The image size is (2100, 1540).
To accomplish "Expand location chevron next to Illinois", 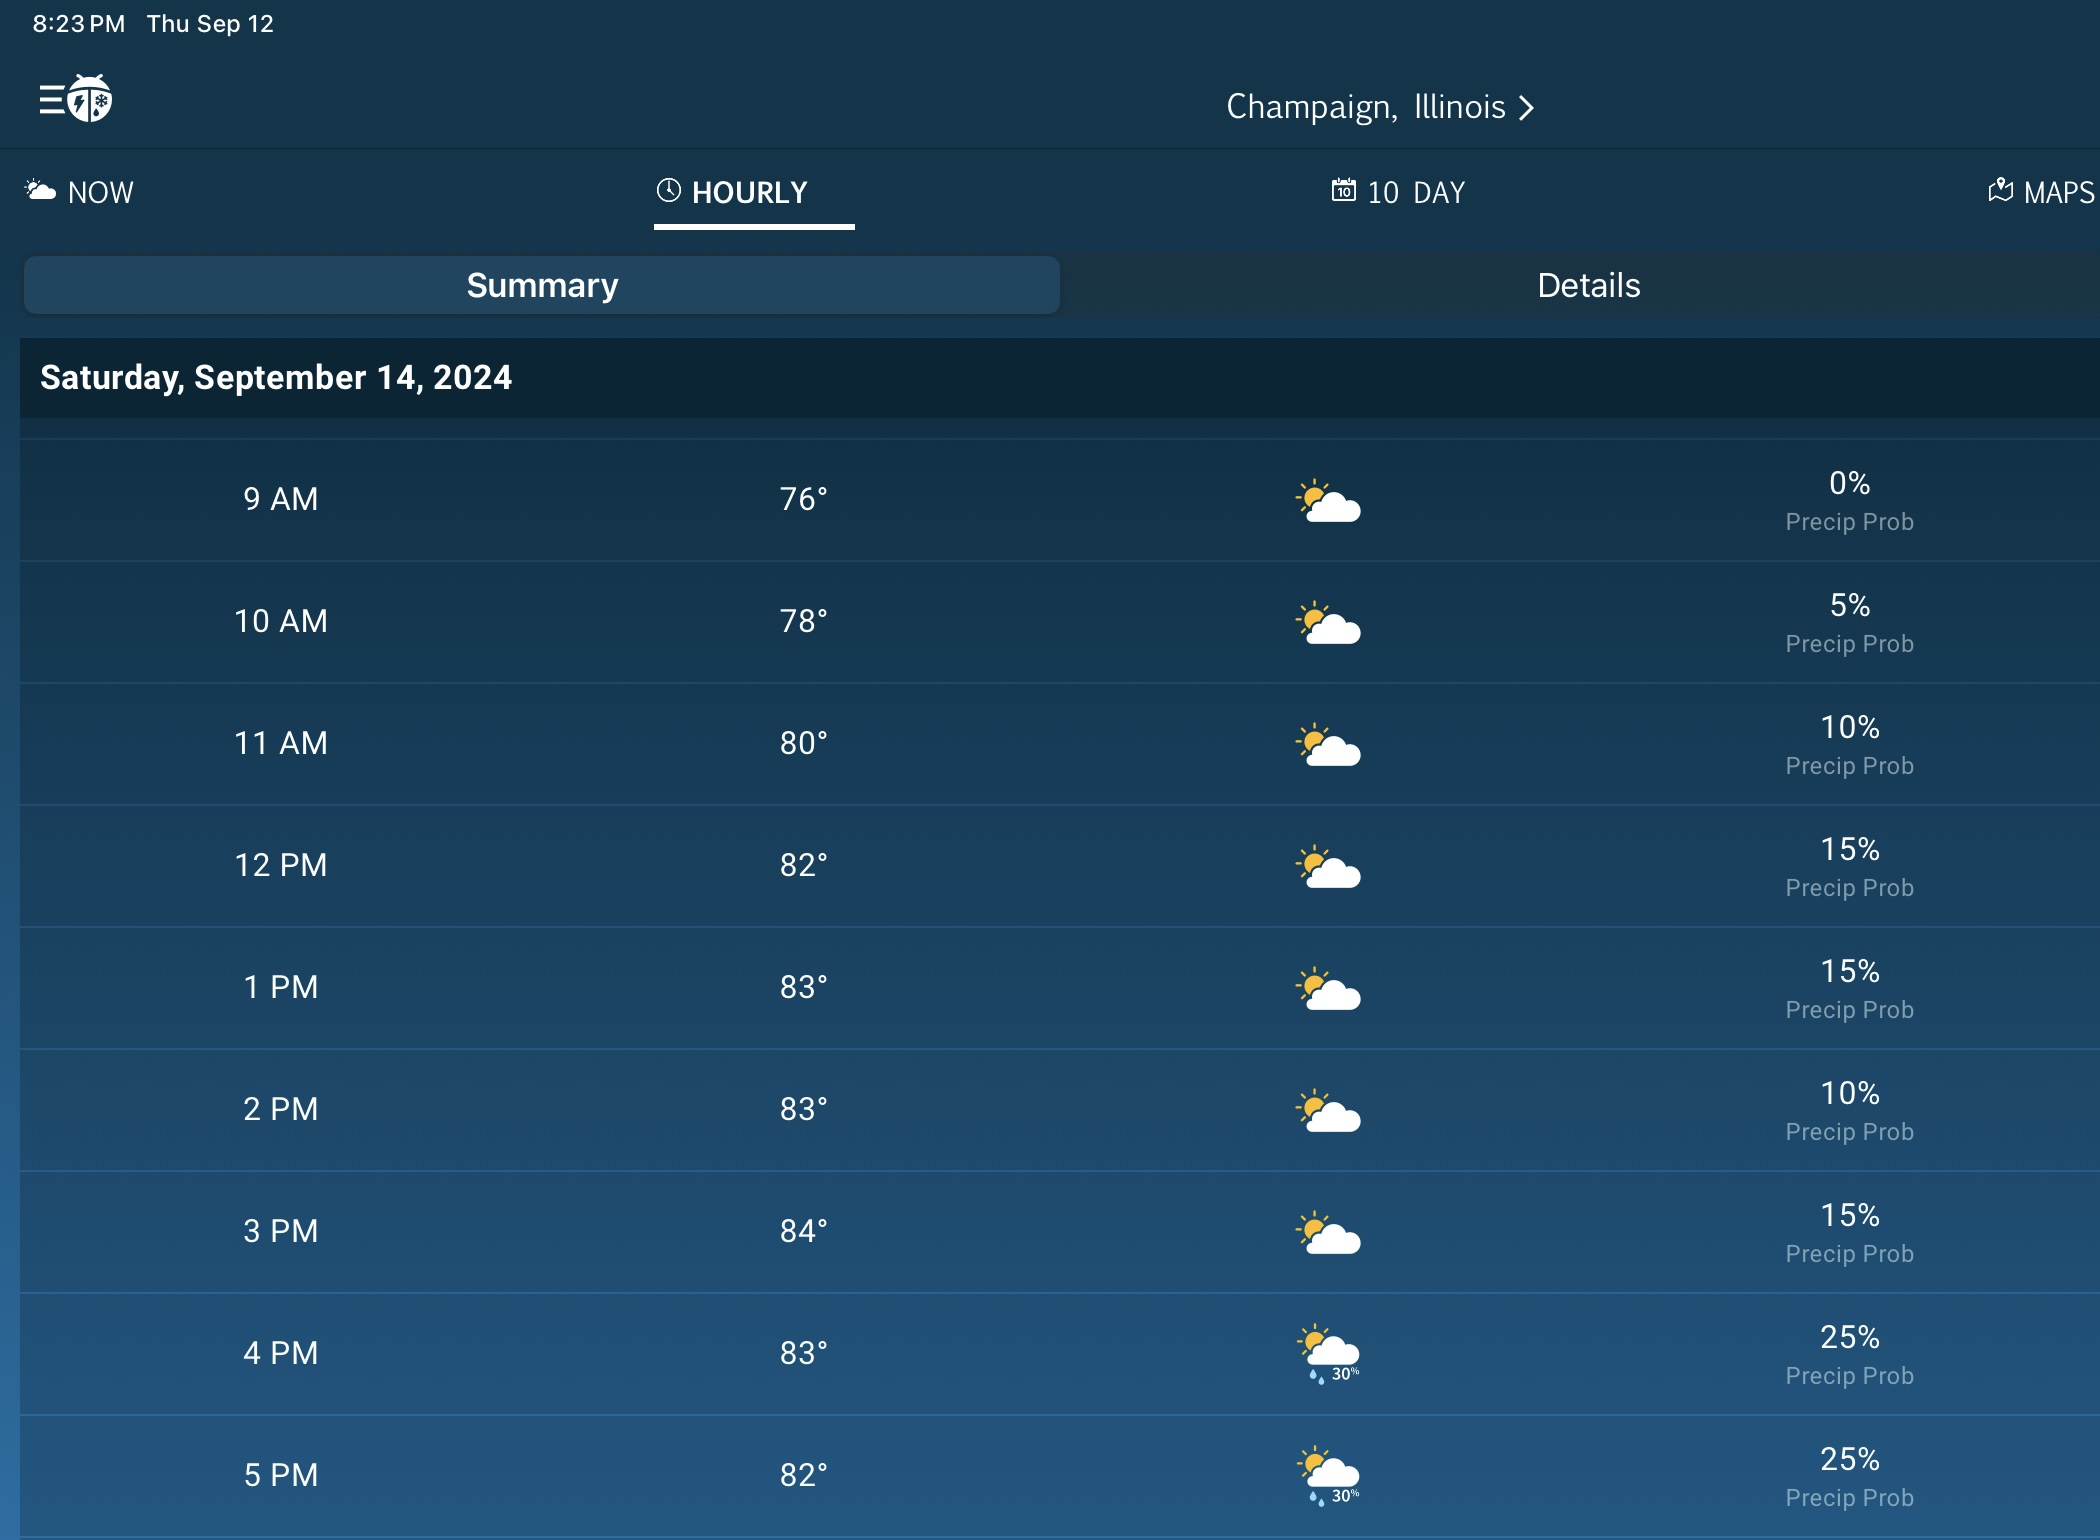I will (x=1527, y=108).
